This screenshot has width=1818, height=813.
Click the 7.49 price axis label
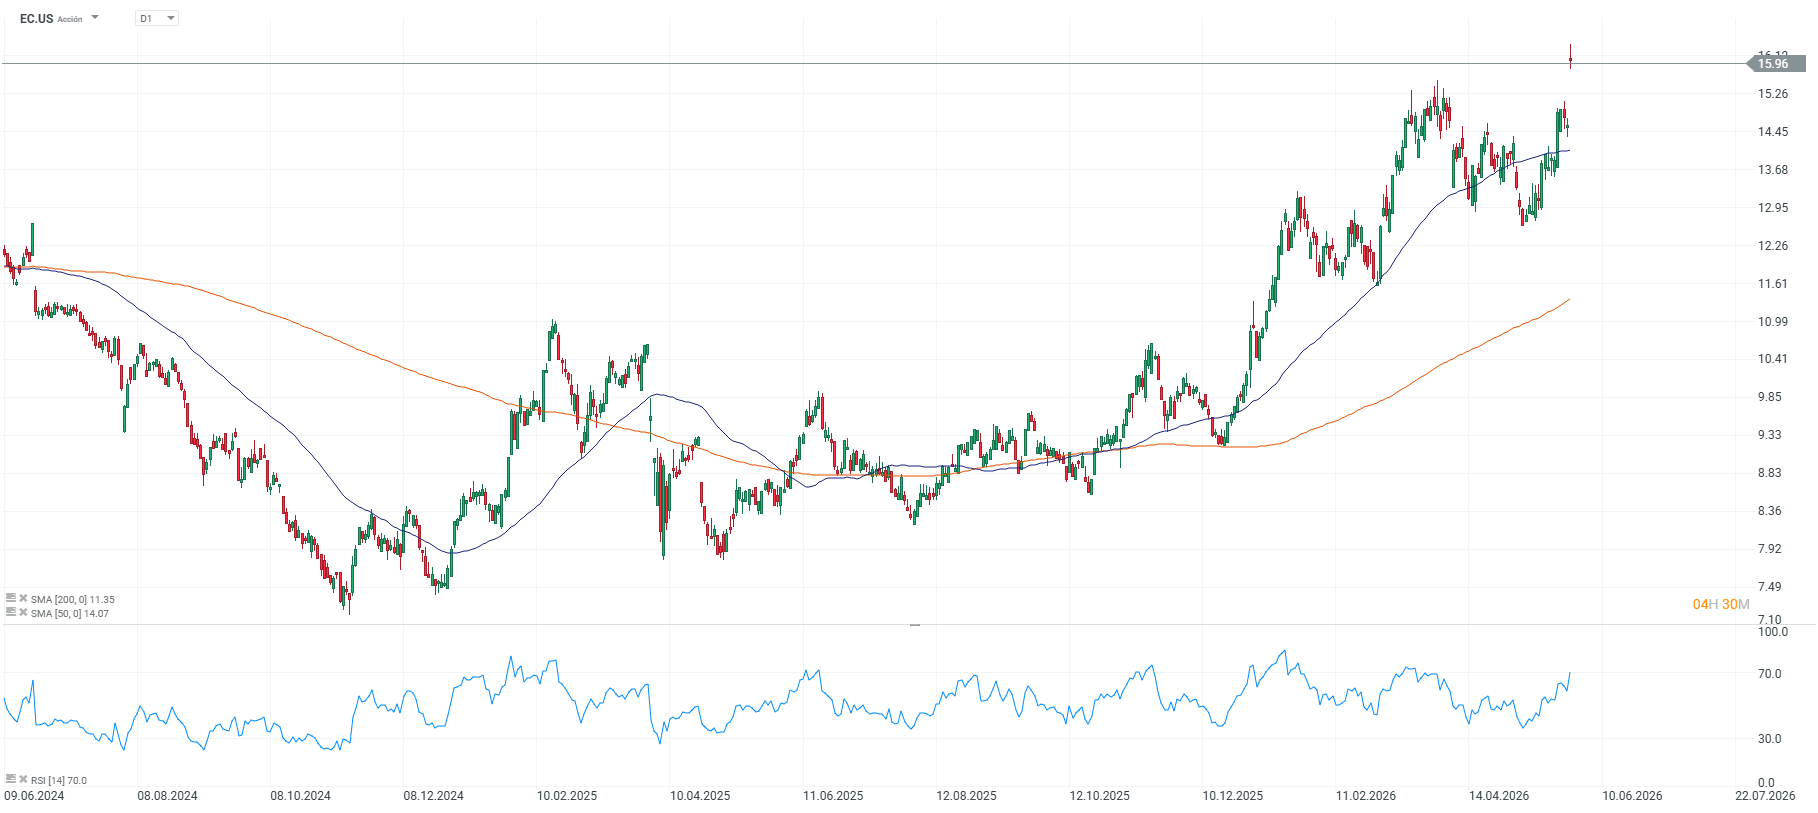(x=1770, y=587)
